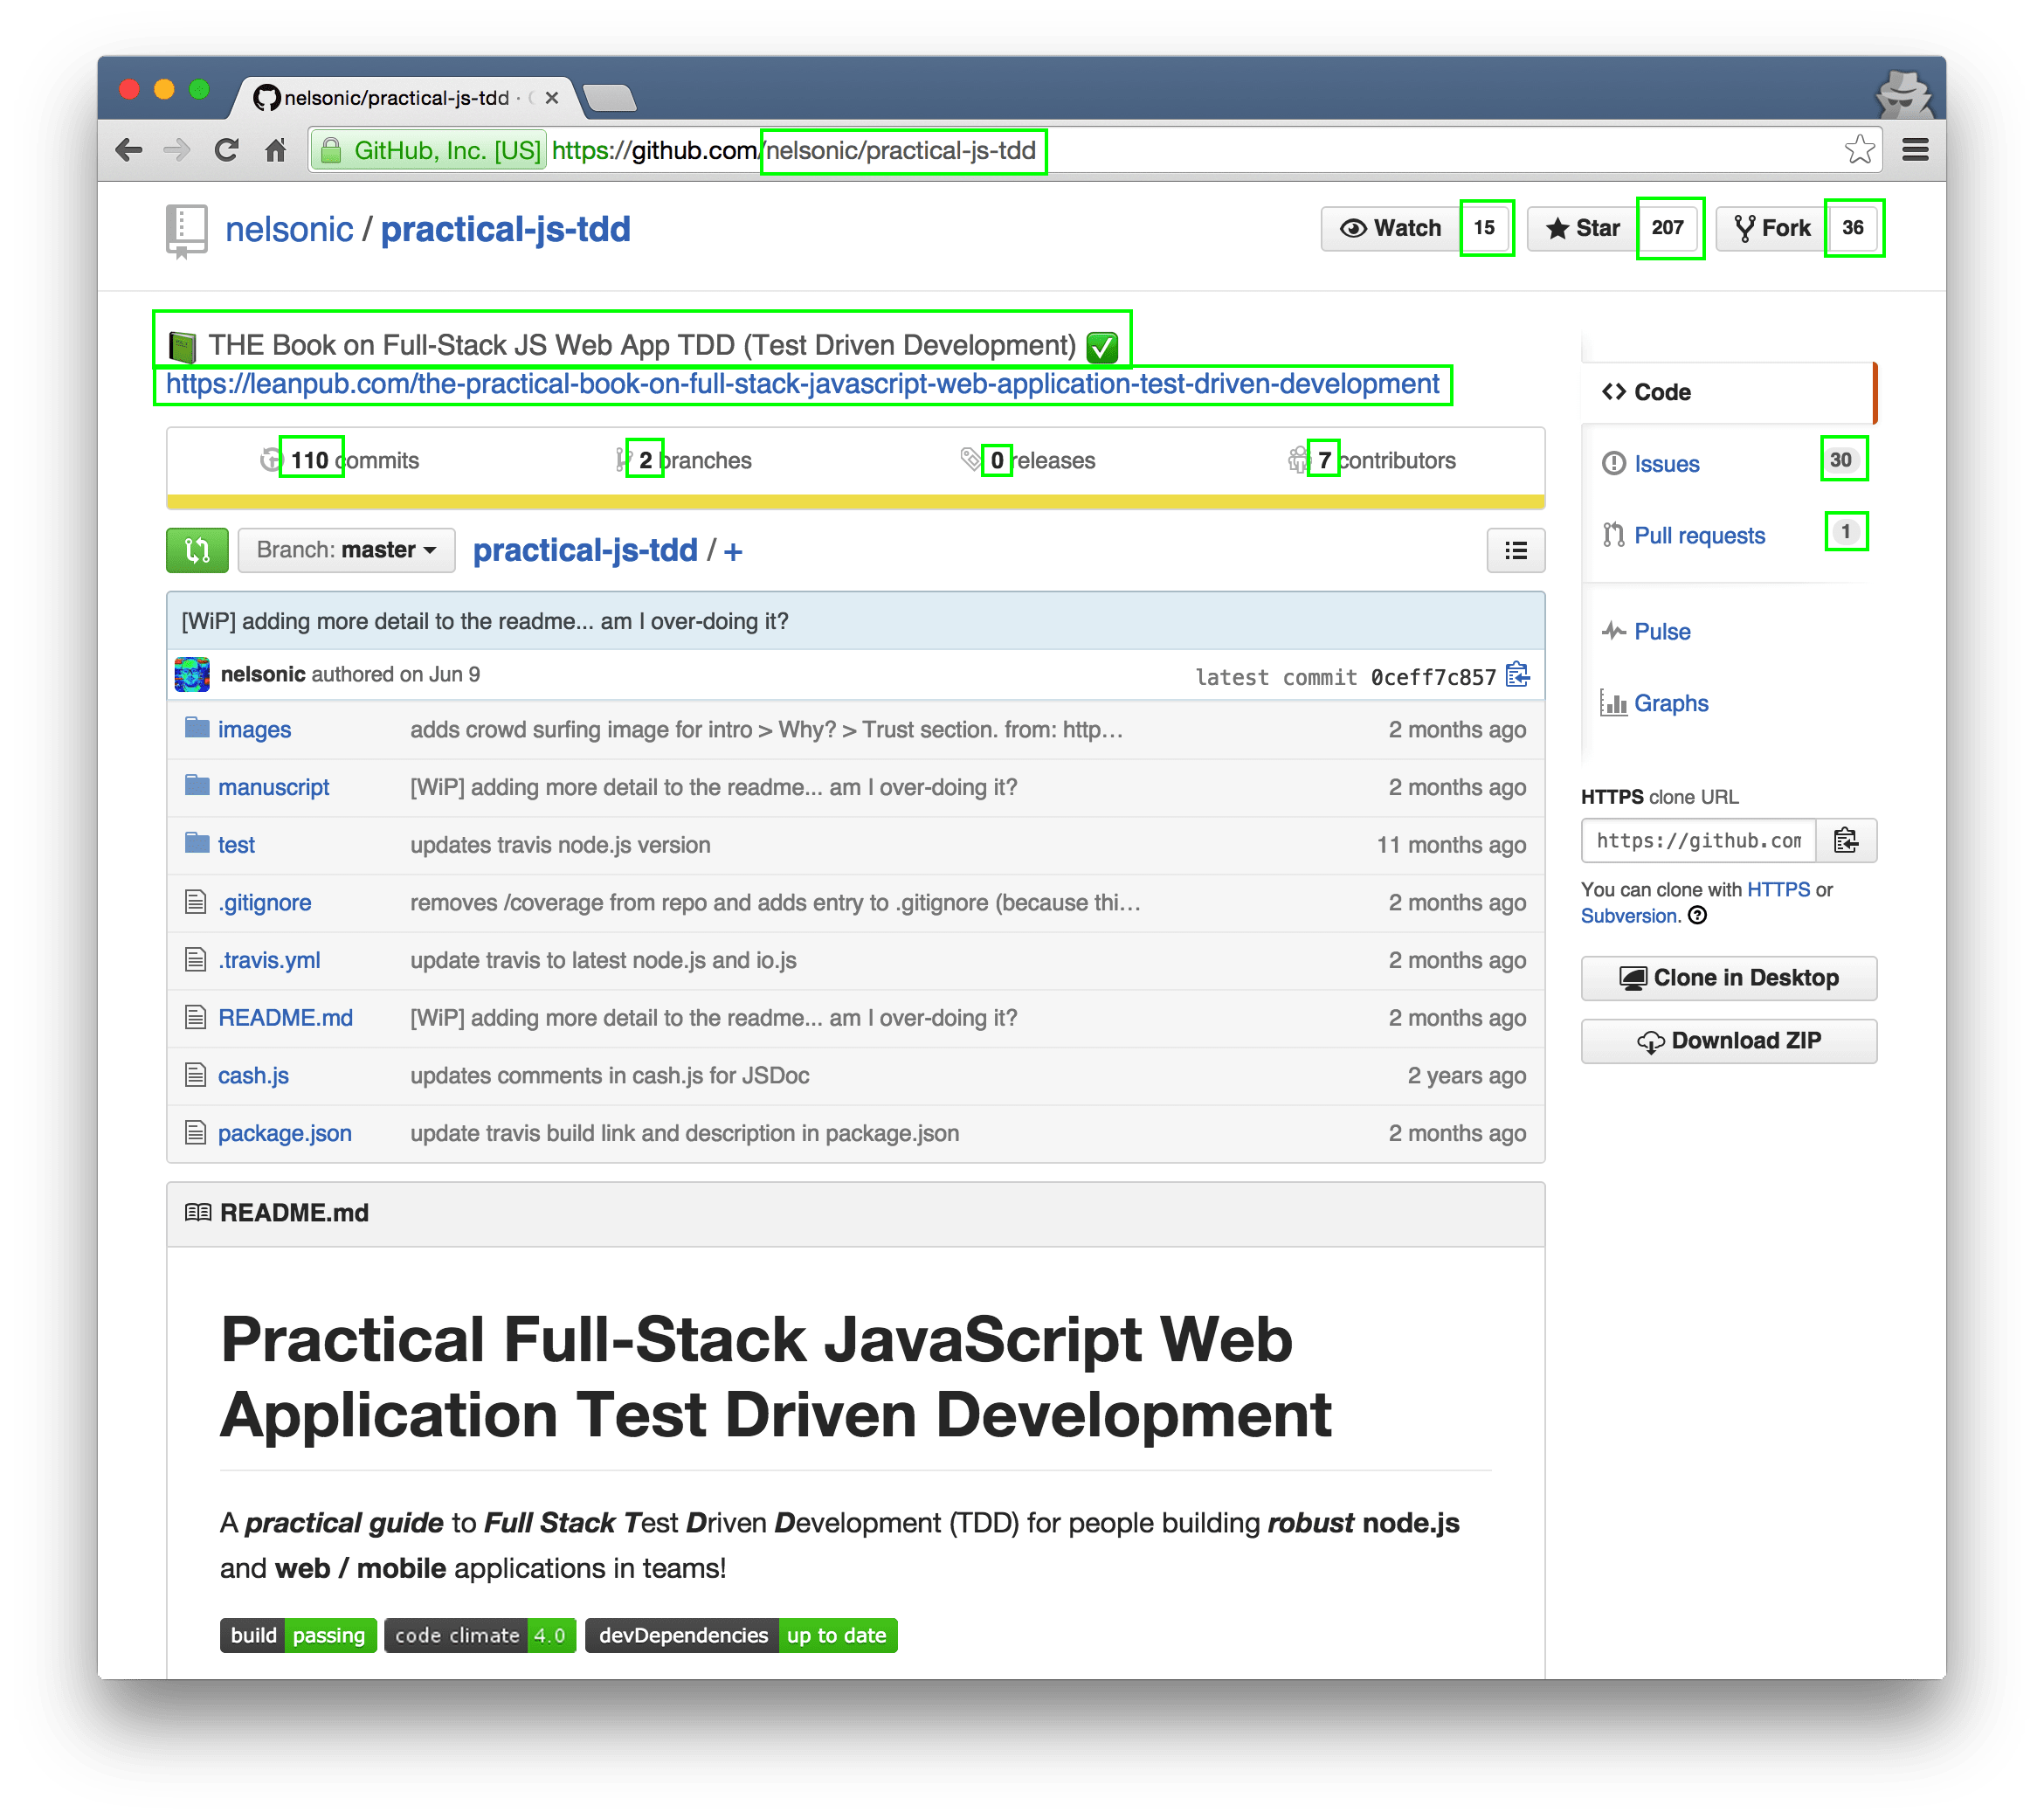The width and height of the screenshot is (2044, 1819).
Task: Click the .gitignore file icon
Action: point(196,902)
